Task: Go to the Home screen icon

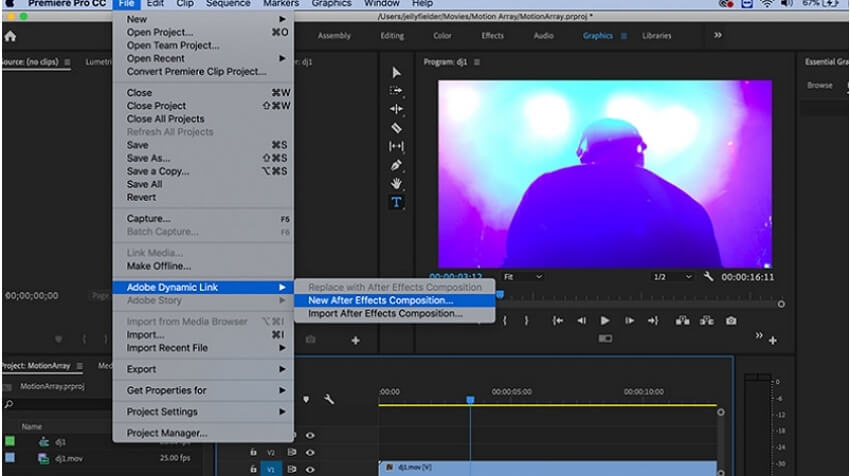Action: click(10, 36)
